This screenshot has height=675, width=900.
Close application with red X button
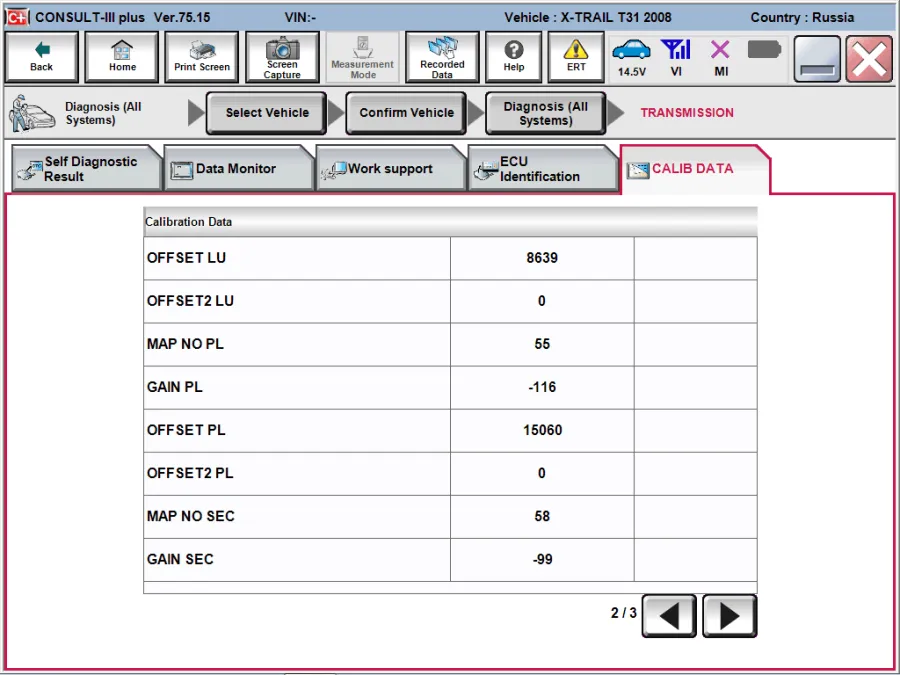[x=869, y=59]
